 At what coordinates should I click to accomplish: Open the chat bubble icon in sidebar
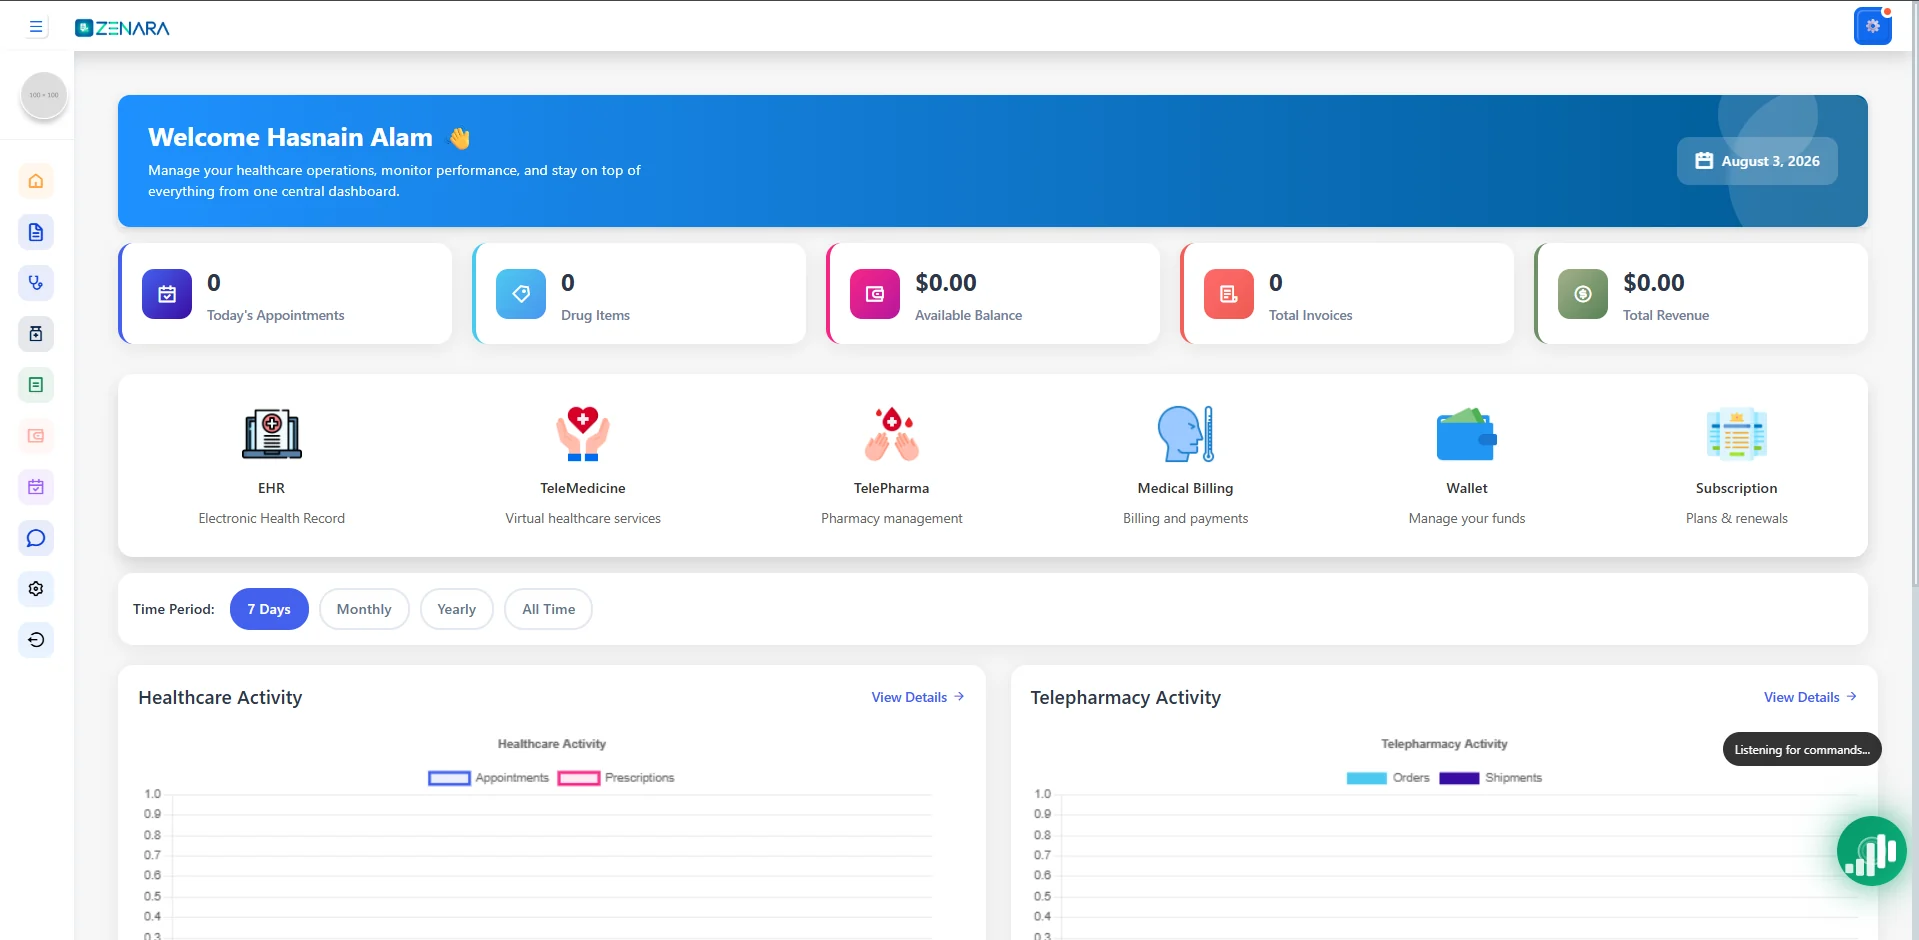pos(36,538)
